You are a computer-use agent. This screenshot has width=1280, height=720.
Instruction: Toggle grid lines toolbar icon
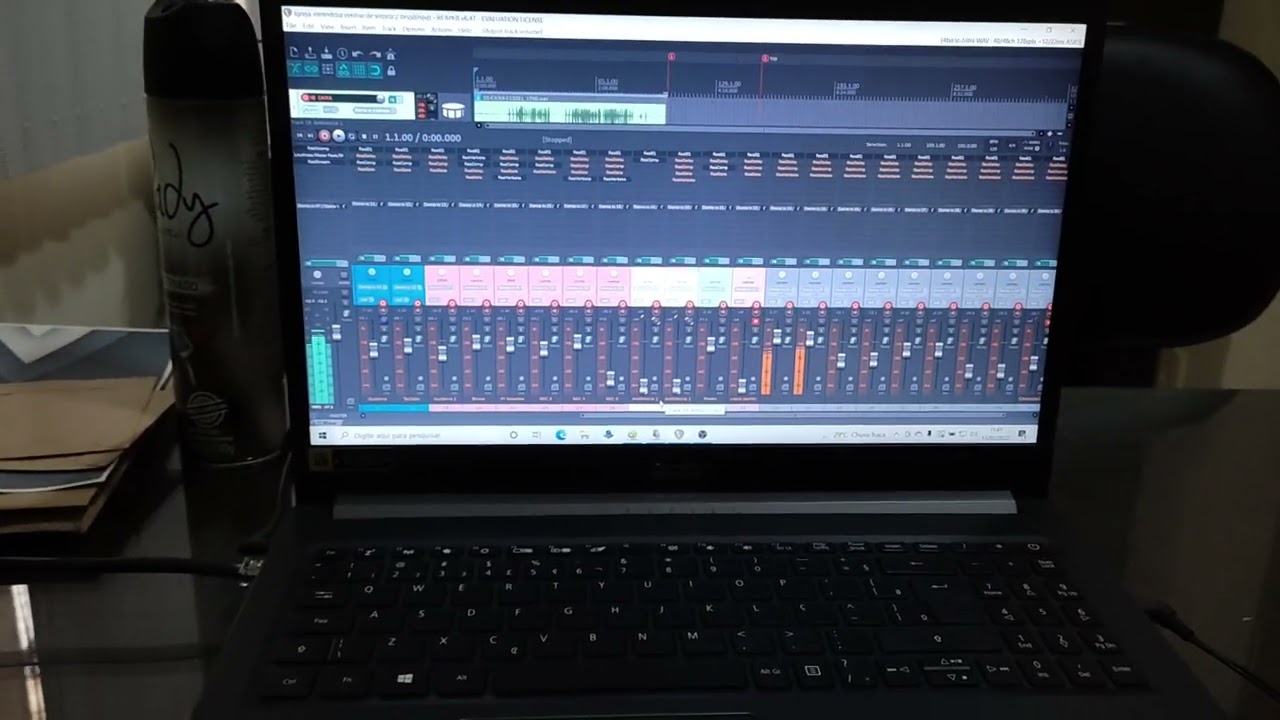tap(359, 70)
